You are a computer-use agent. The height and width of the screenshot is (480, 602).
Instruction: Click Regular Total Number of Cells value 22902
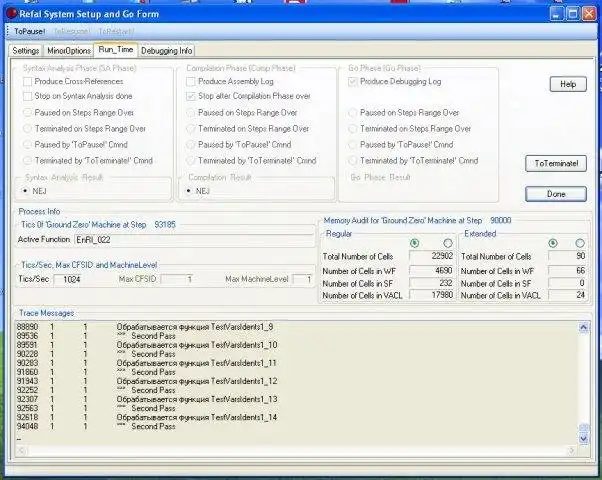(x=432, y=256)
